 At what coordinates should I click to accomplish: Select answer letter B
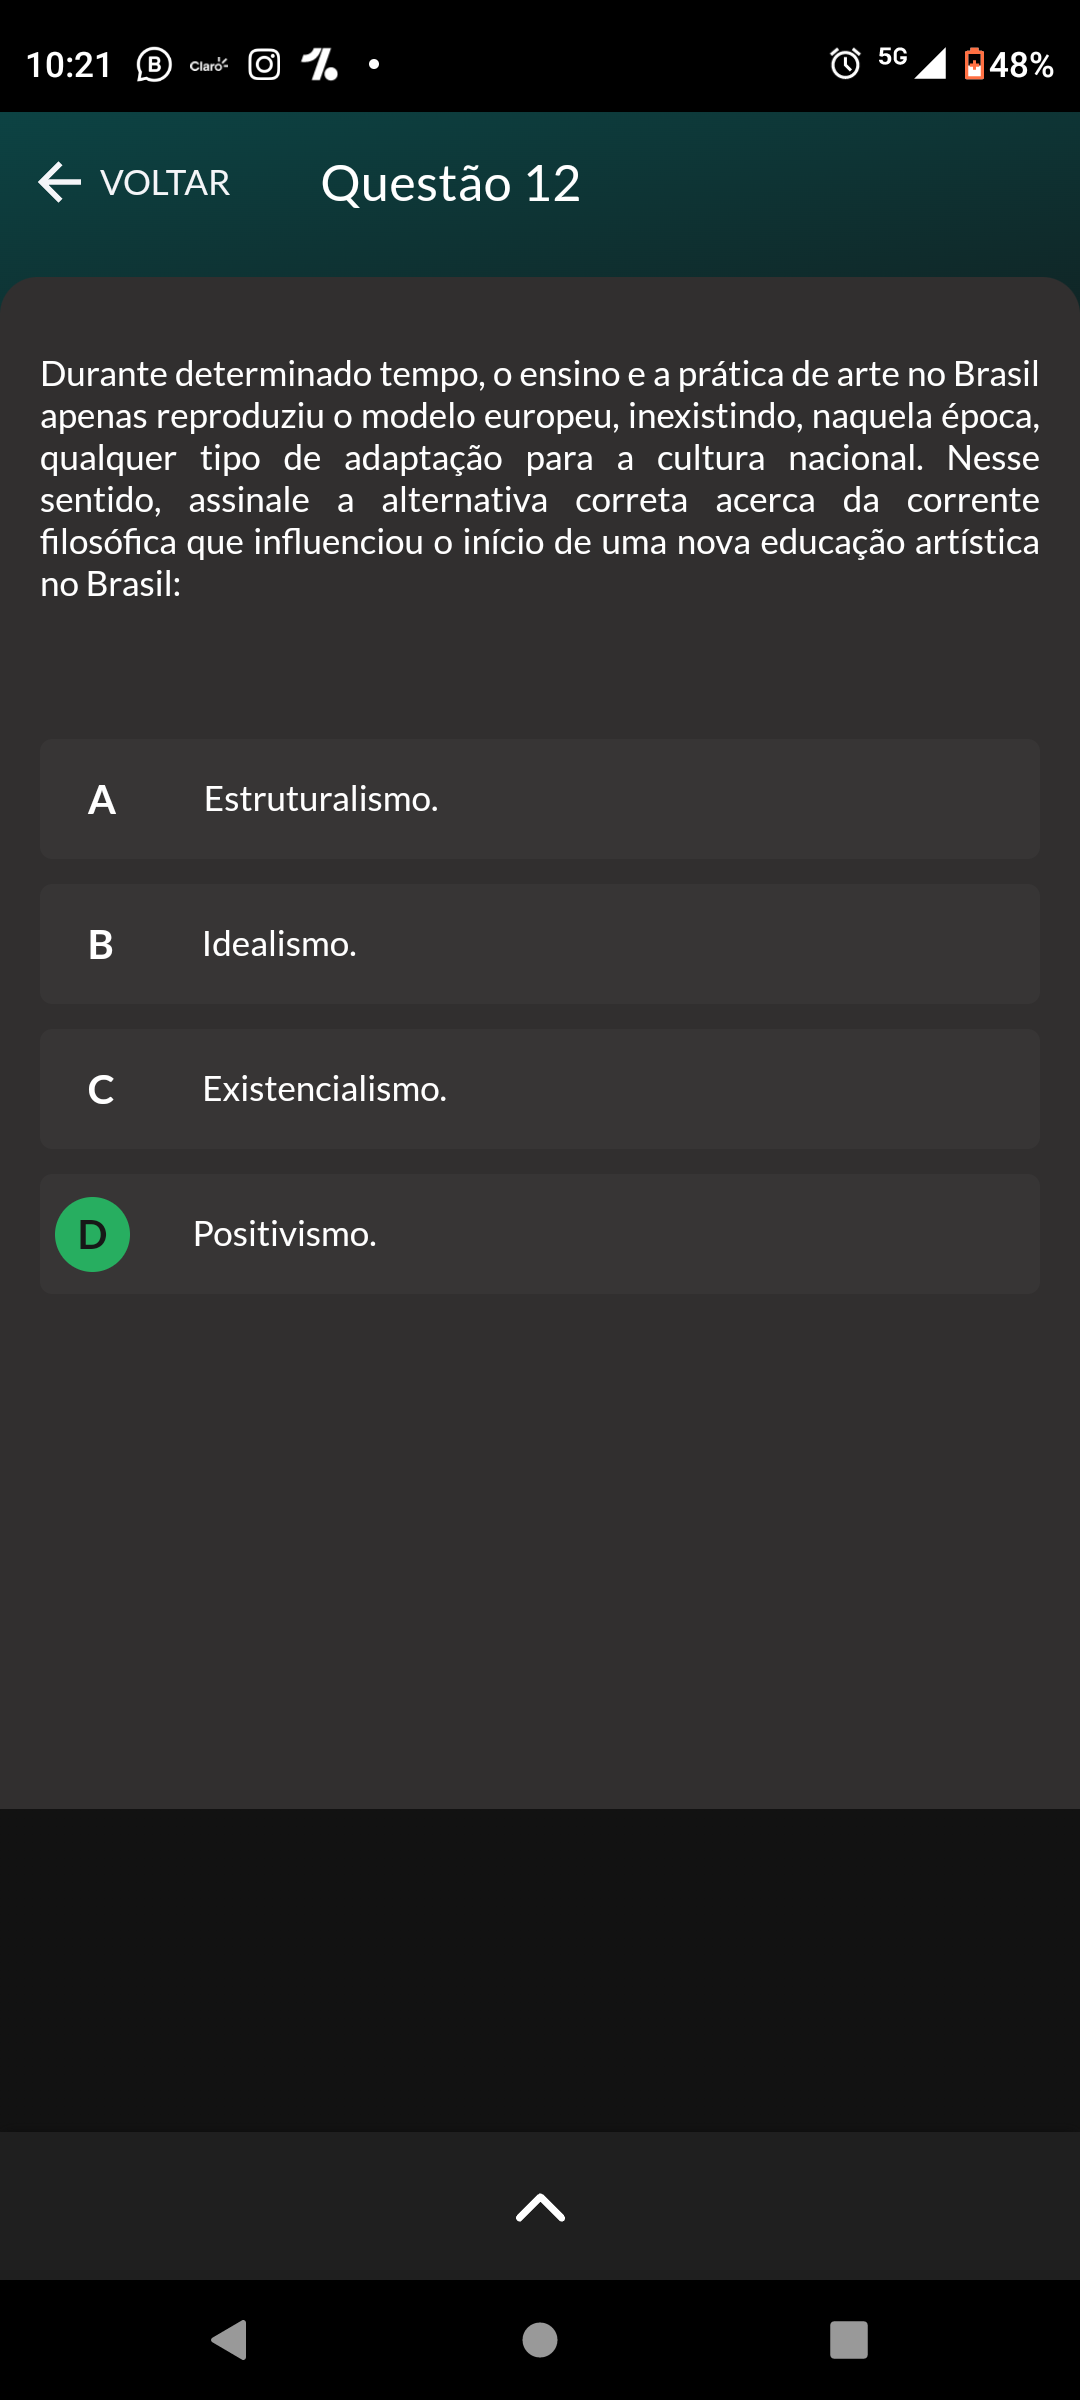[101, 945]
